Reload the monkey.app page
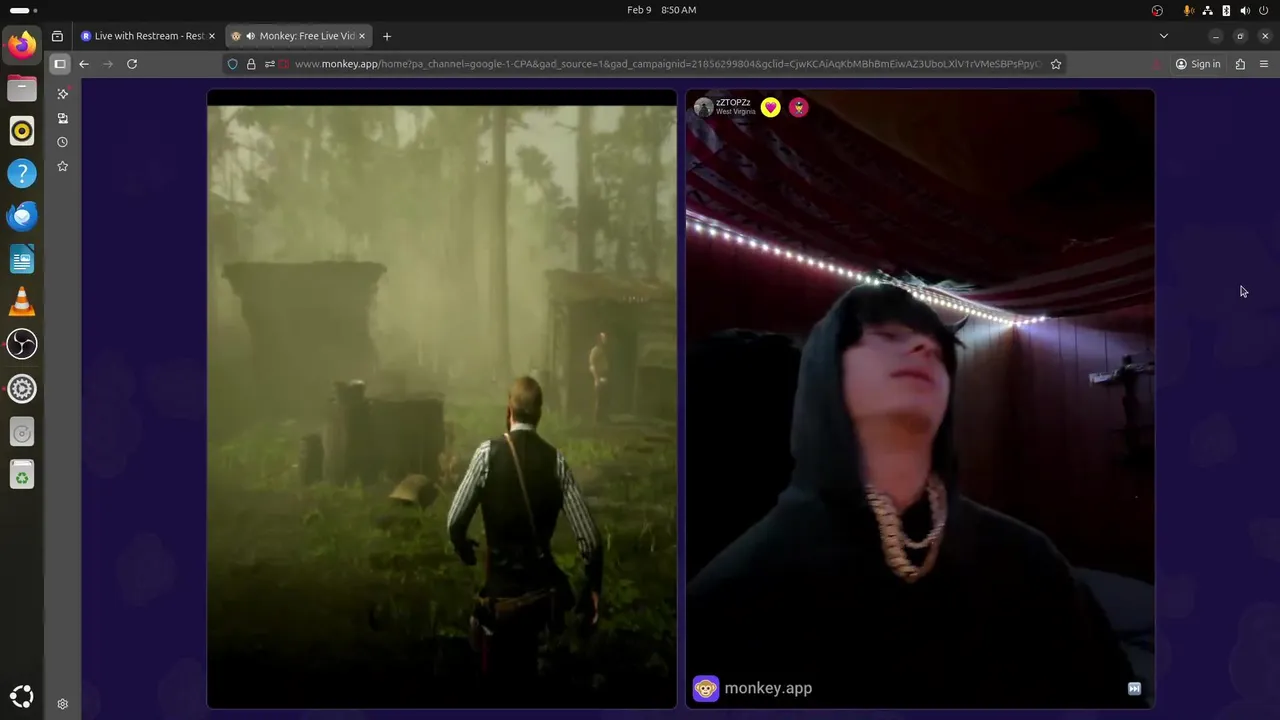The width and height of the screenshot is (1280, 720). point(132,64)
